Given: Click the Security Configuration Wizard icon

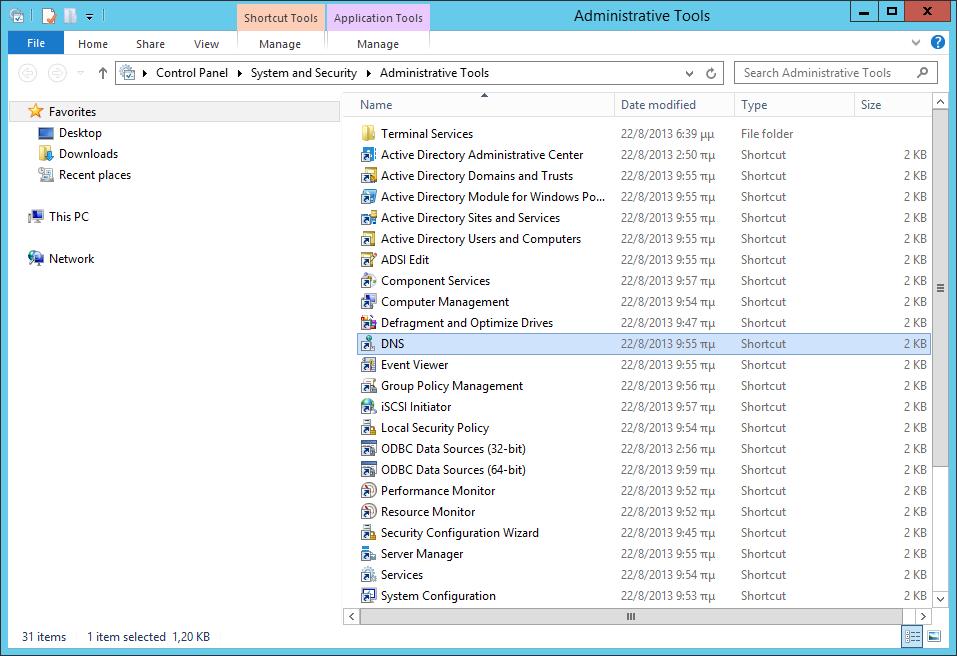Looking at the screenshot, I should (368, 533).
